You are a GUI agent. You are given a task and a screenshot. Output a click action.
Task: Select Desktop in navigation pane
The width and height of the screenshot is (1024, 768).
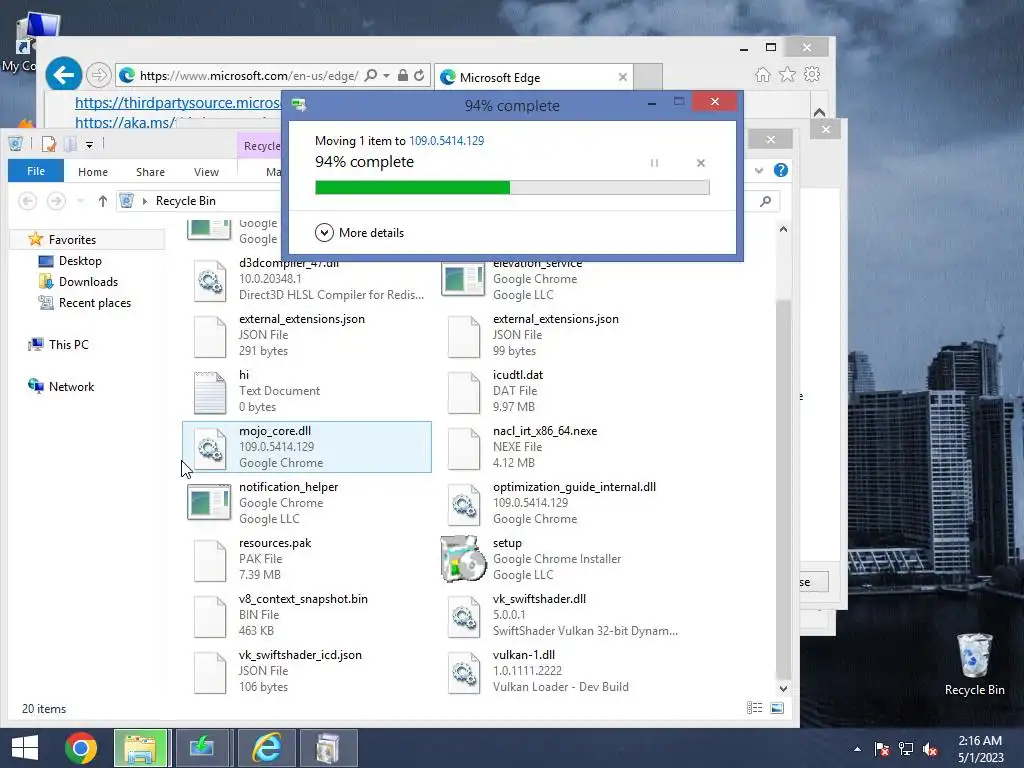coord(80,261)
